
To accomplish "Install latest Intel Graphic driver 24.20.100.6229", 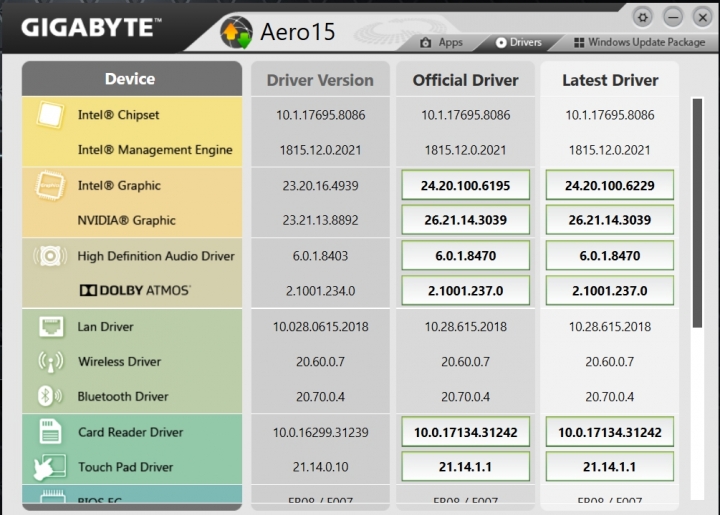I will pos(610,186).
